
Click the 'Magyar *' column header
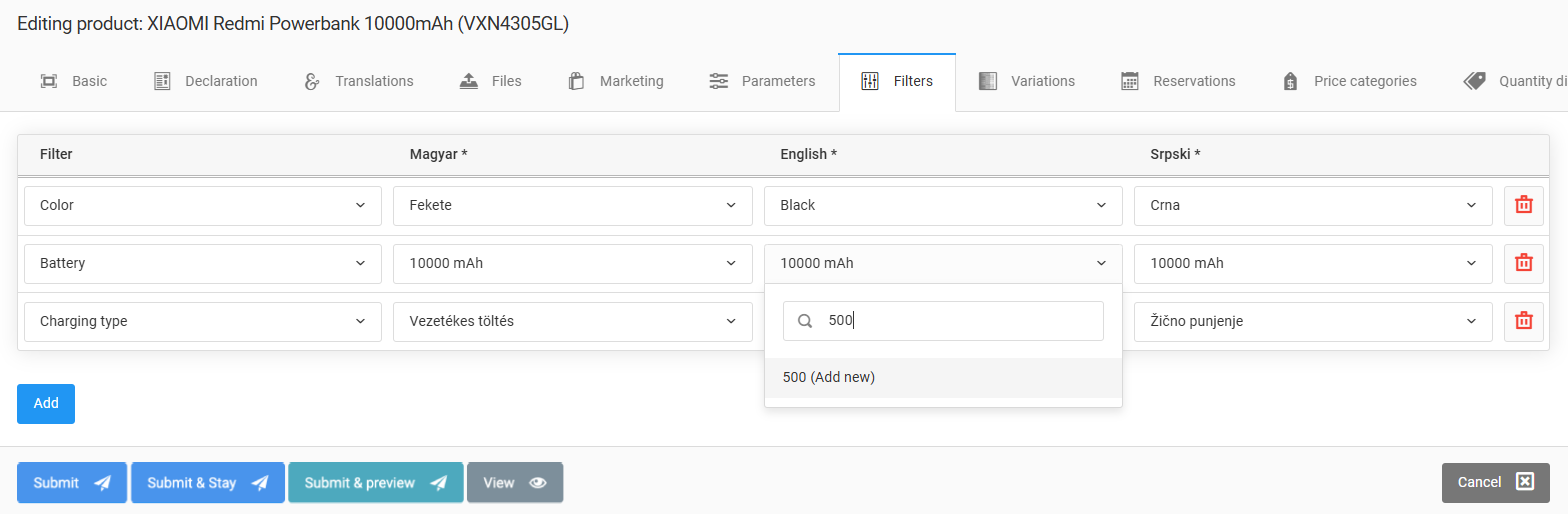(439, 154)
